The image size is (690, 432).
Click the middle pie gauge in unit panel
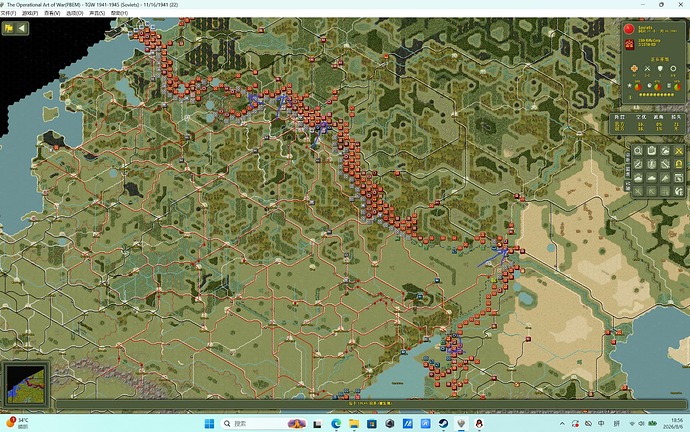pyautogui.click(x=657, y=87)
